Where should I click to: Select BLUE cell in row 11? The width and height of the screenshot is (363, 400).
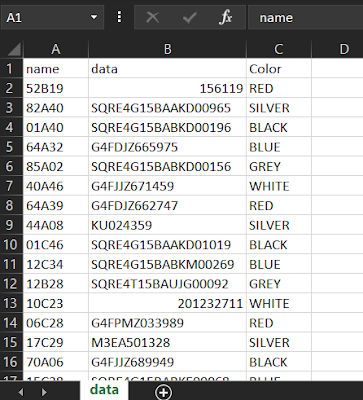(x=279, y=264)
